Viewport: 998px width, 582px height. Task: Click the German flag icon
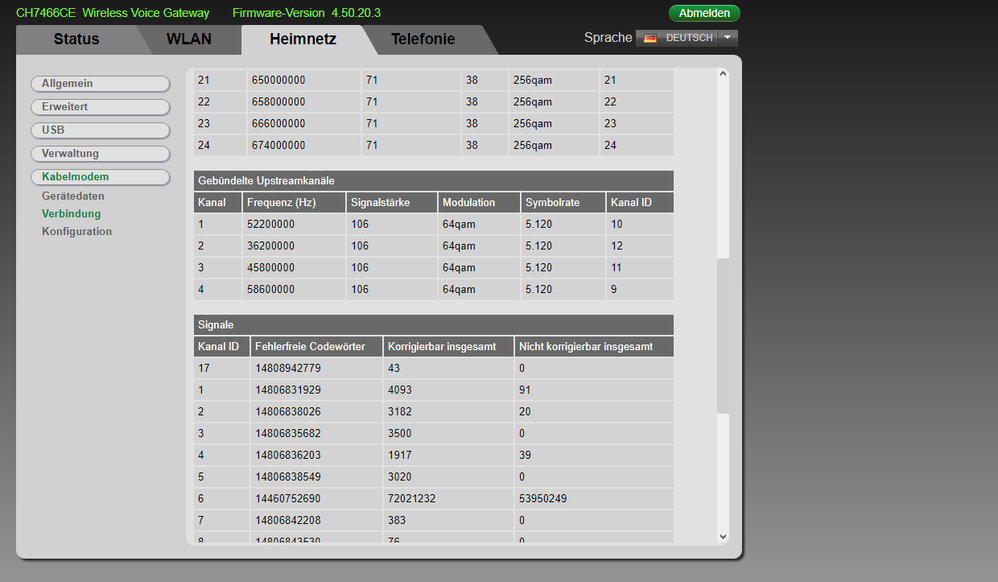(x=650, y=38)
